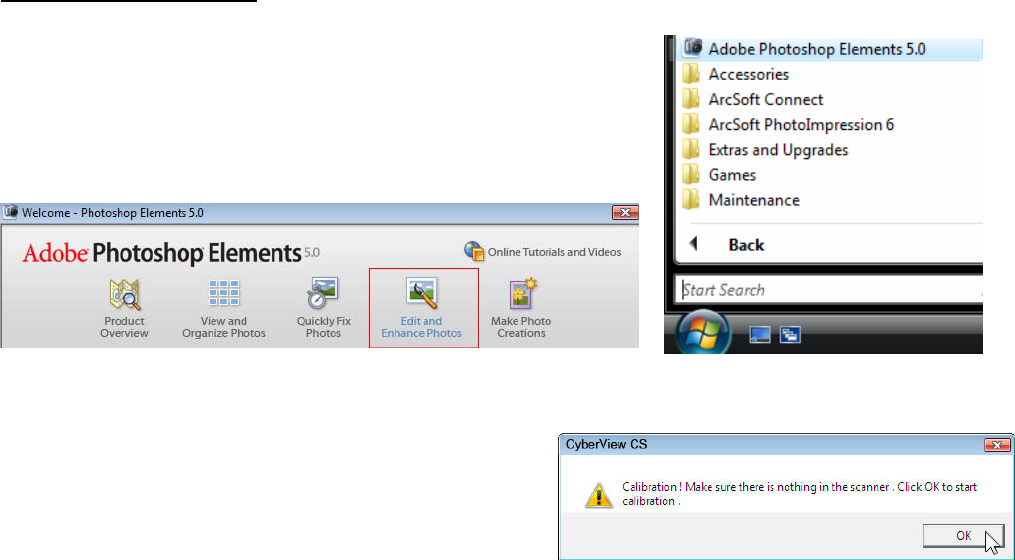Launch Edit and Enhance Photos
The image size is (1015, 560).
pyautogui.click(x=423, y=308)
